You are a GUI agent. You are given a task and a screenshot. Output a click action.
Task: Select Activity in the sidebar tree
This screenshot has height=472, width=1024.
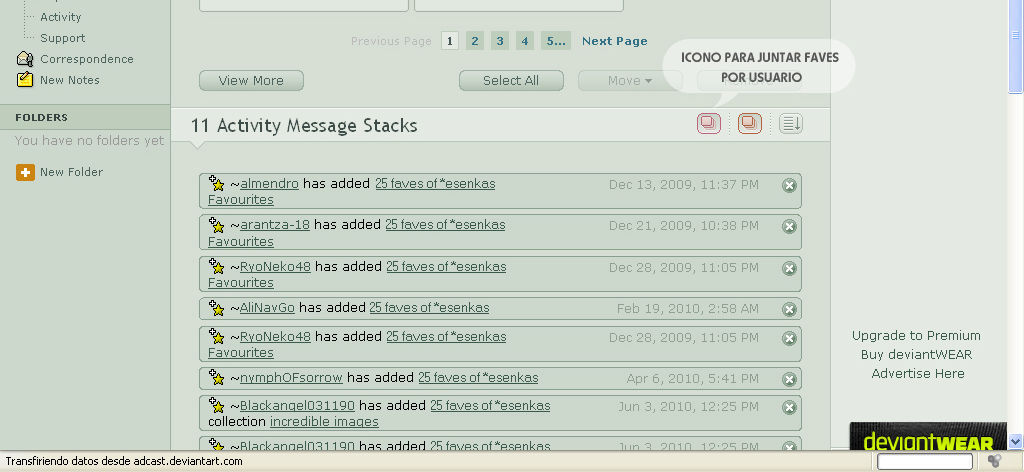(x=61, y=17)
